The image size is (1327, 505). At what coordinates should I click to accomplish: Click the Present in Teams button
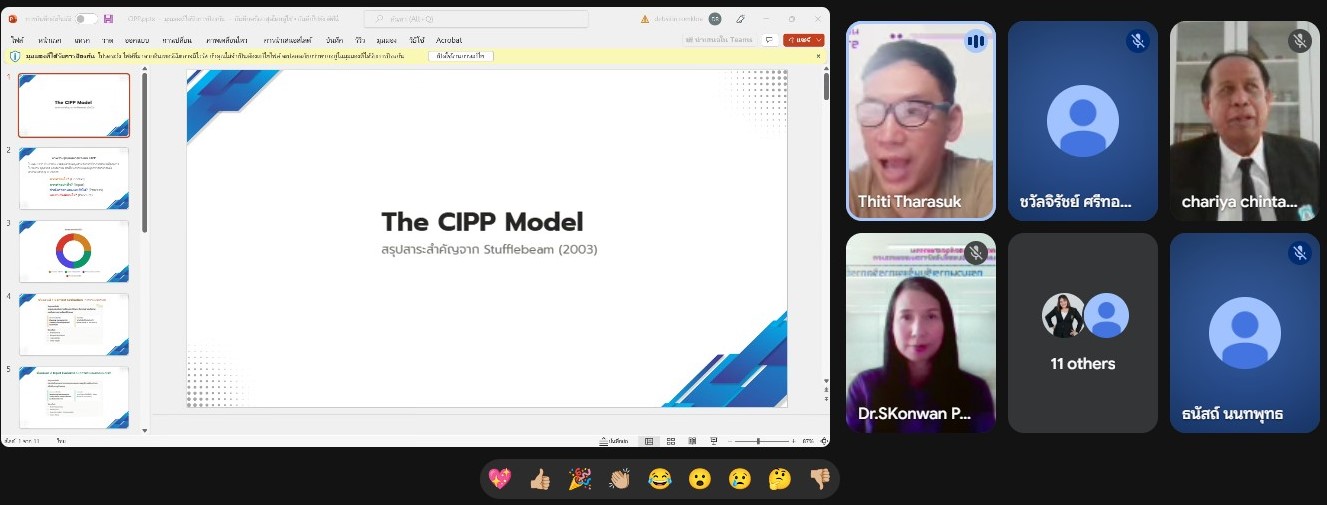pyautogui.click(x=719, y=40)
